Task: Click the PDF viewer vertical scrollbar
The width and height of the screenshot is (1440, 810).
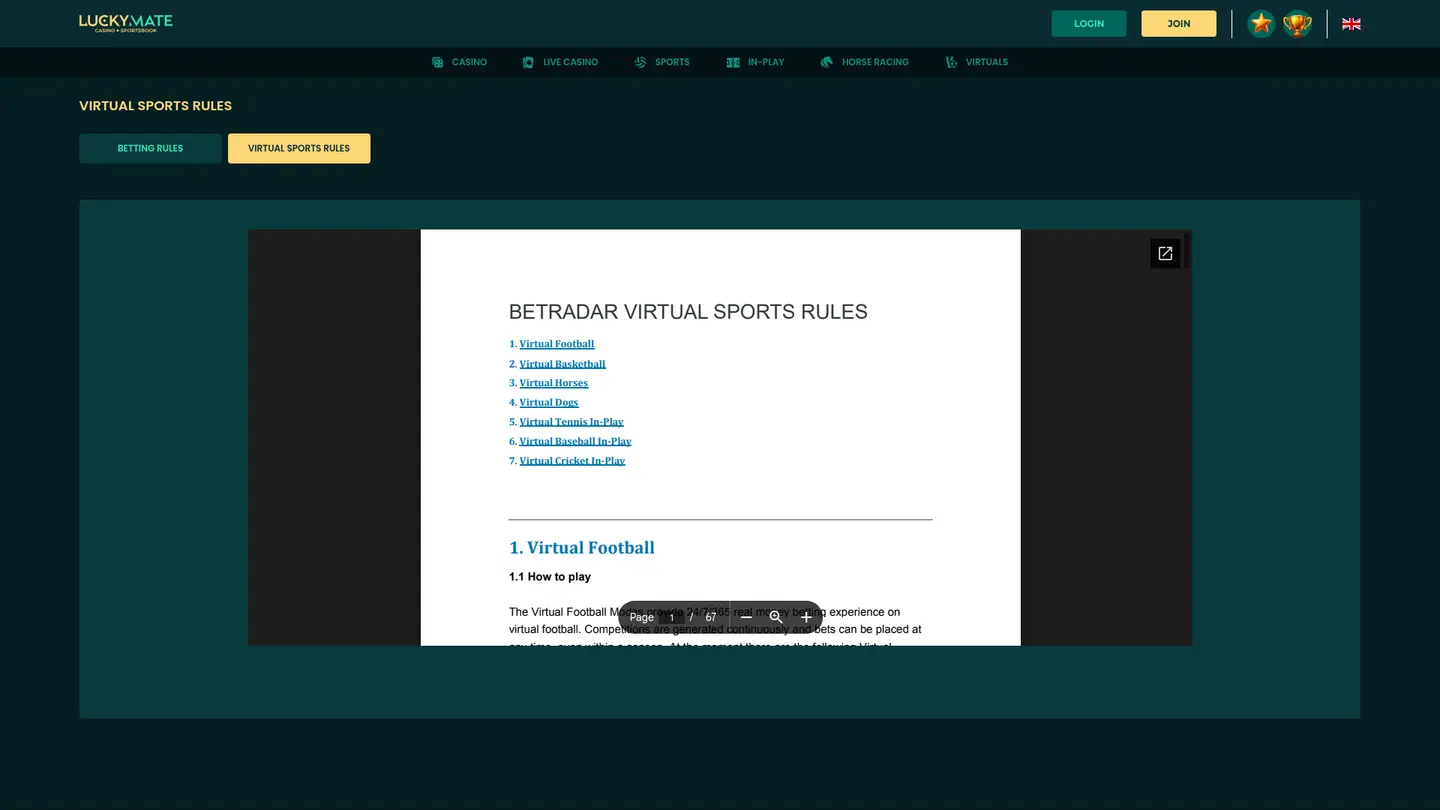Action: tap(1187, 250)
